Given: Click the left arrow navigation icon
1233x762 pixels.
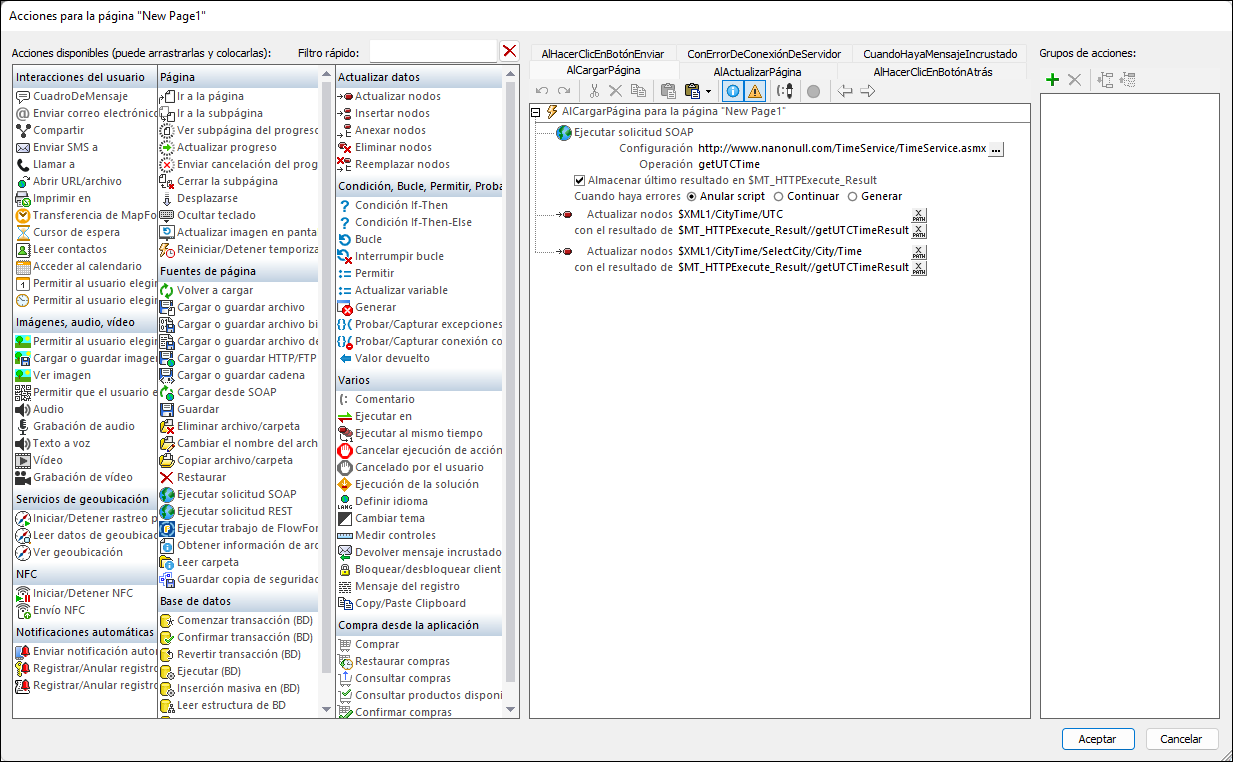Looking at the screenshot, I should coord(845,91).
